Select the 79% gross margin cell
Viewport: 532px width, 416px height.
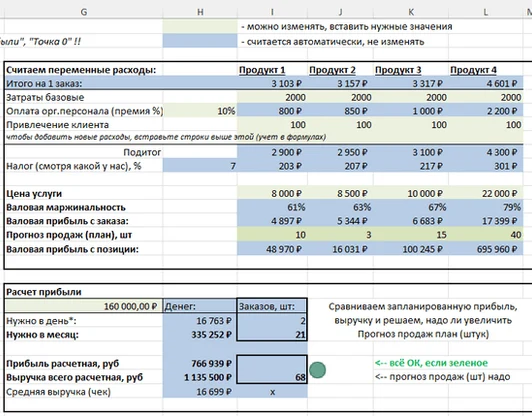[x=486, y=207]
